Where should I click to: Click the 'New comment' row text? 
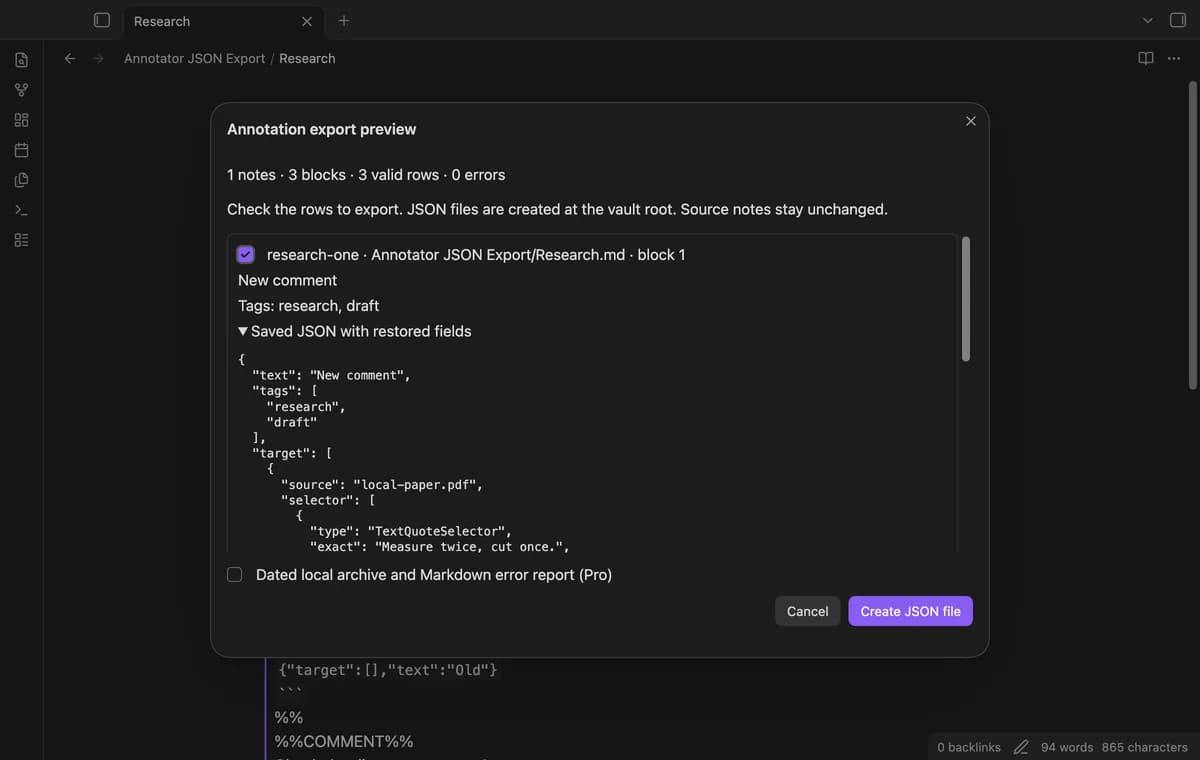tap(287, 280)
